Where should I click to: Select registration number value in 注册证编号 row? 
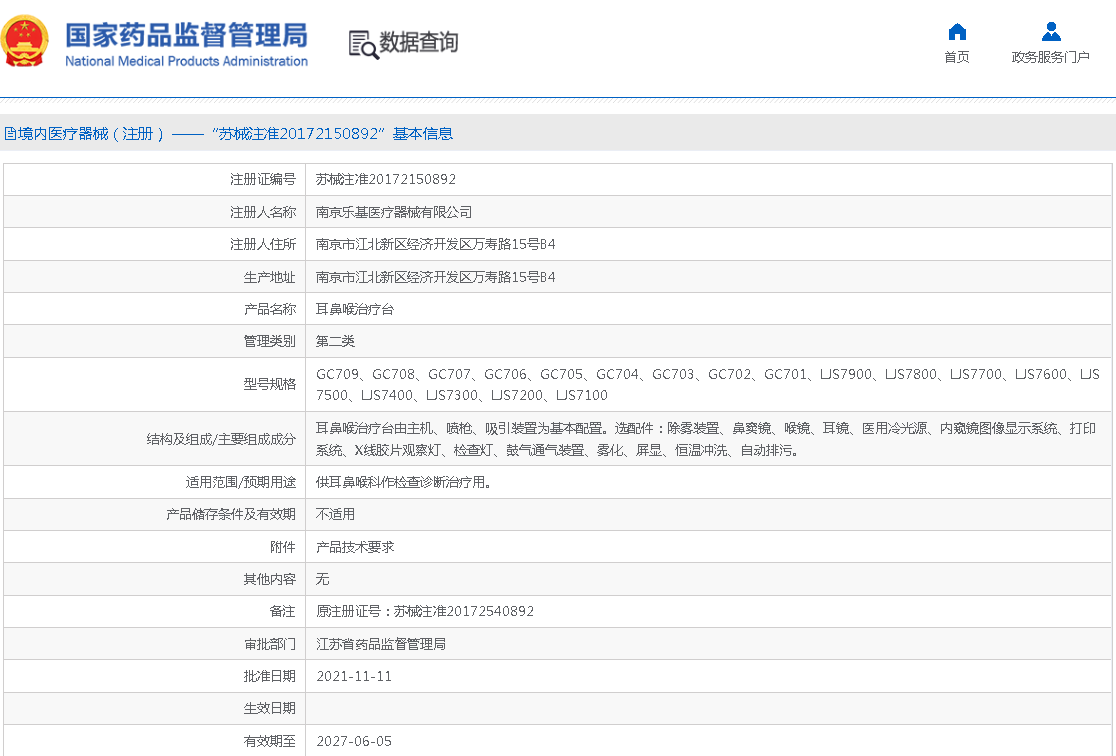(386, 180)
